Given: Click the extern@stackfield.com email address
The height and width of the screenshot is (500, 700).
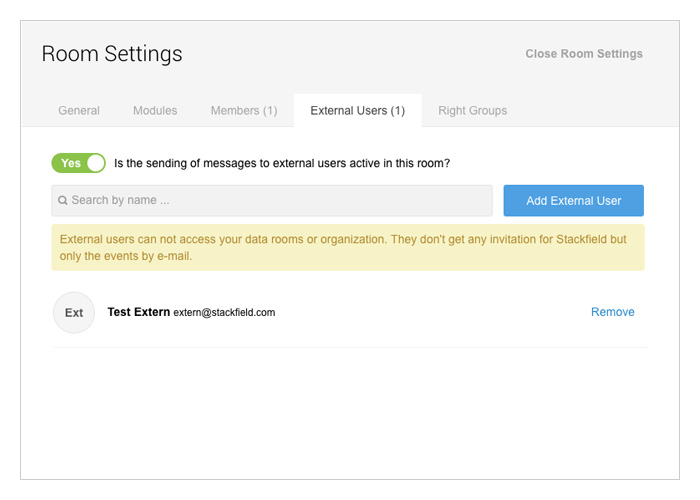Looking at the screenshot, I should click(x=224, y=312).
